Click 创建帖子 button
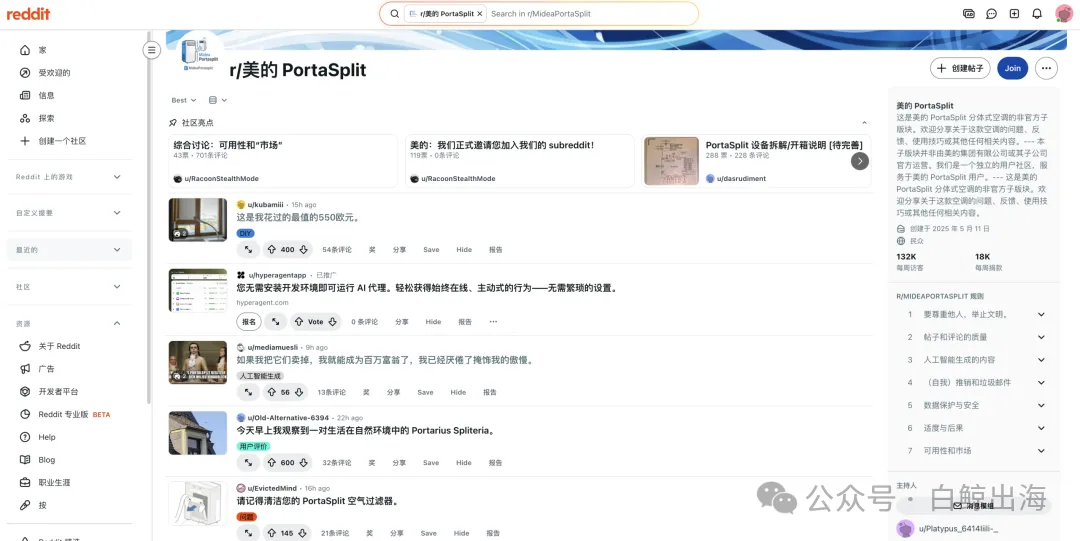 (960, 68)
